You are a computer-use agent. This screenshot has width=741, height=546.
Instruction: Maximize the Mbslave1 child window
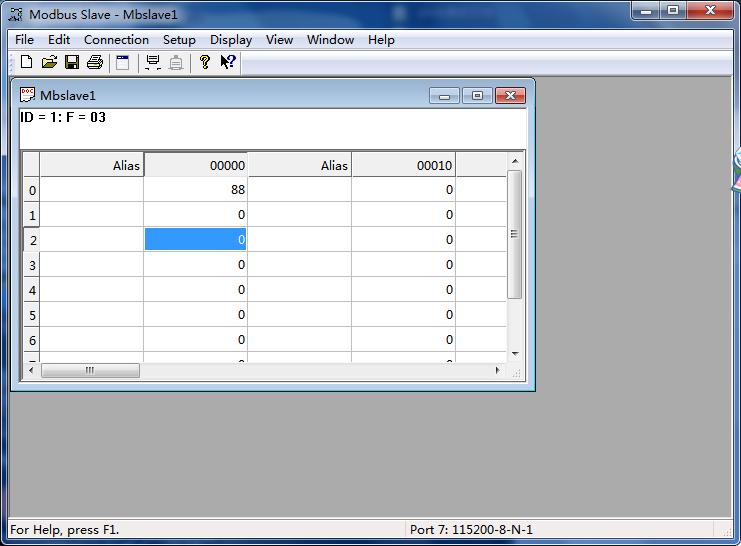click(x=477, y=96)
